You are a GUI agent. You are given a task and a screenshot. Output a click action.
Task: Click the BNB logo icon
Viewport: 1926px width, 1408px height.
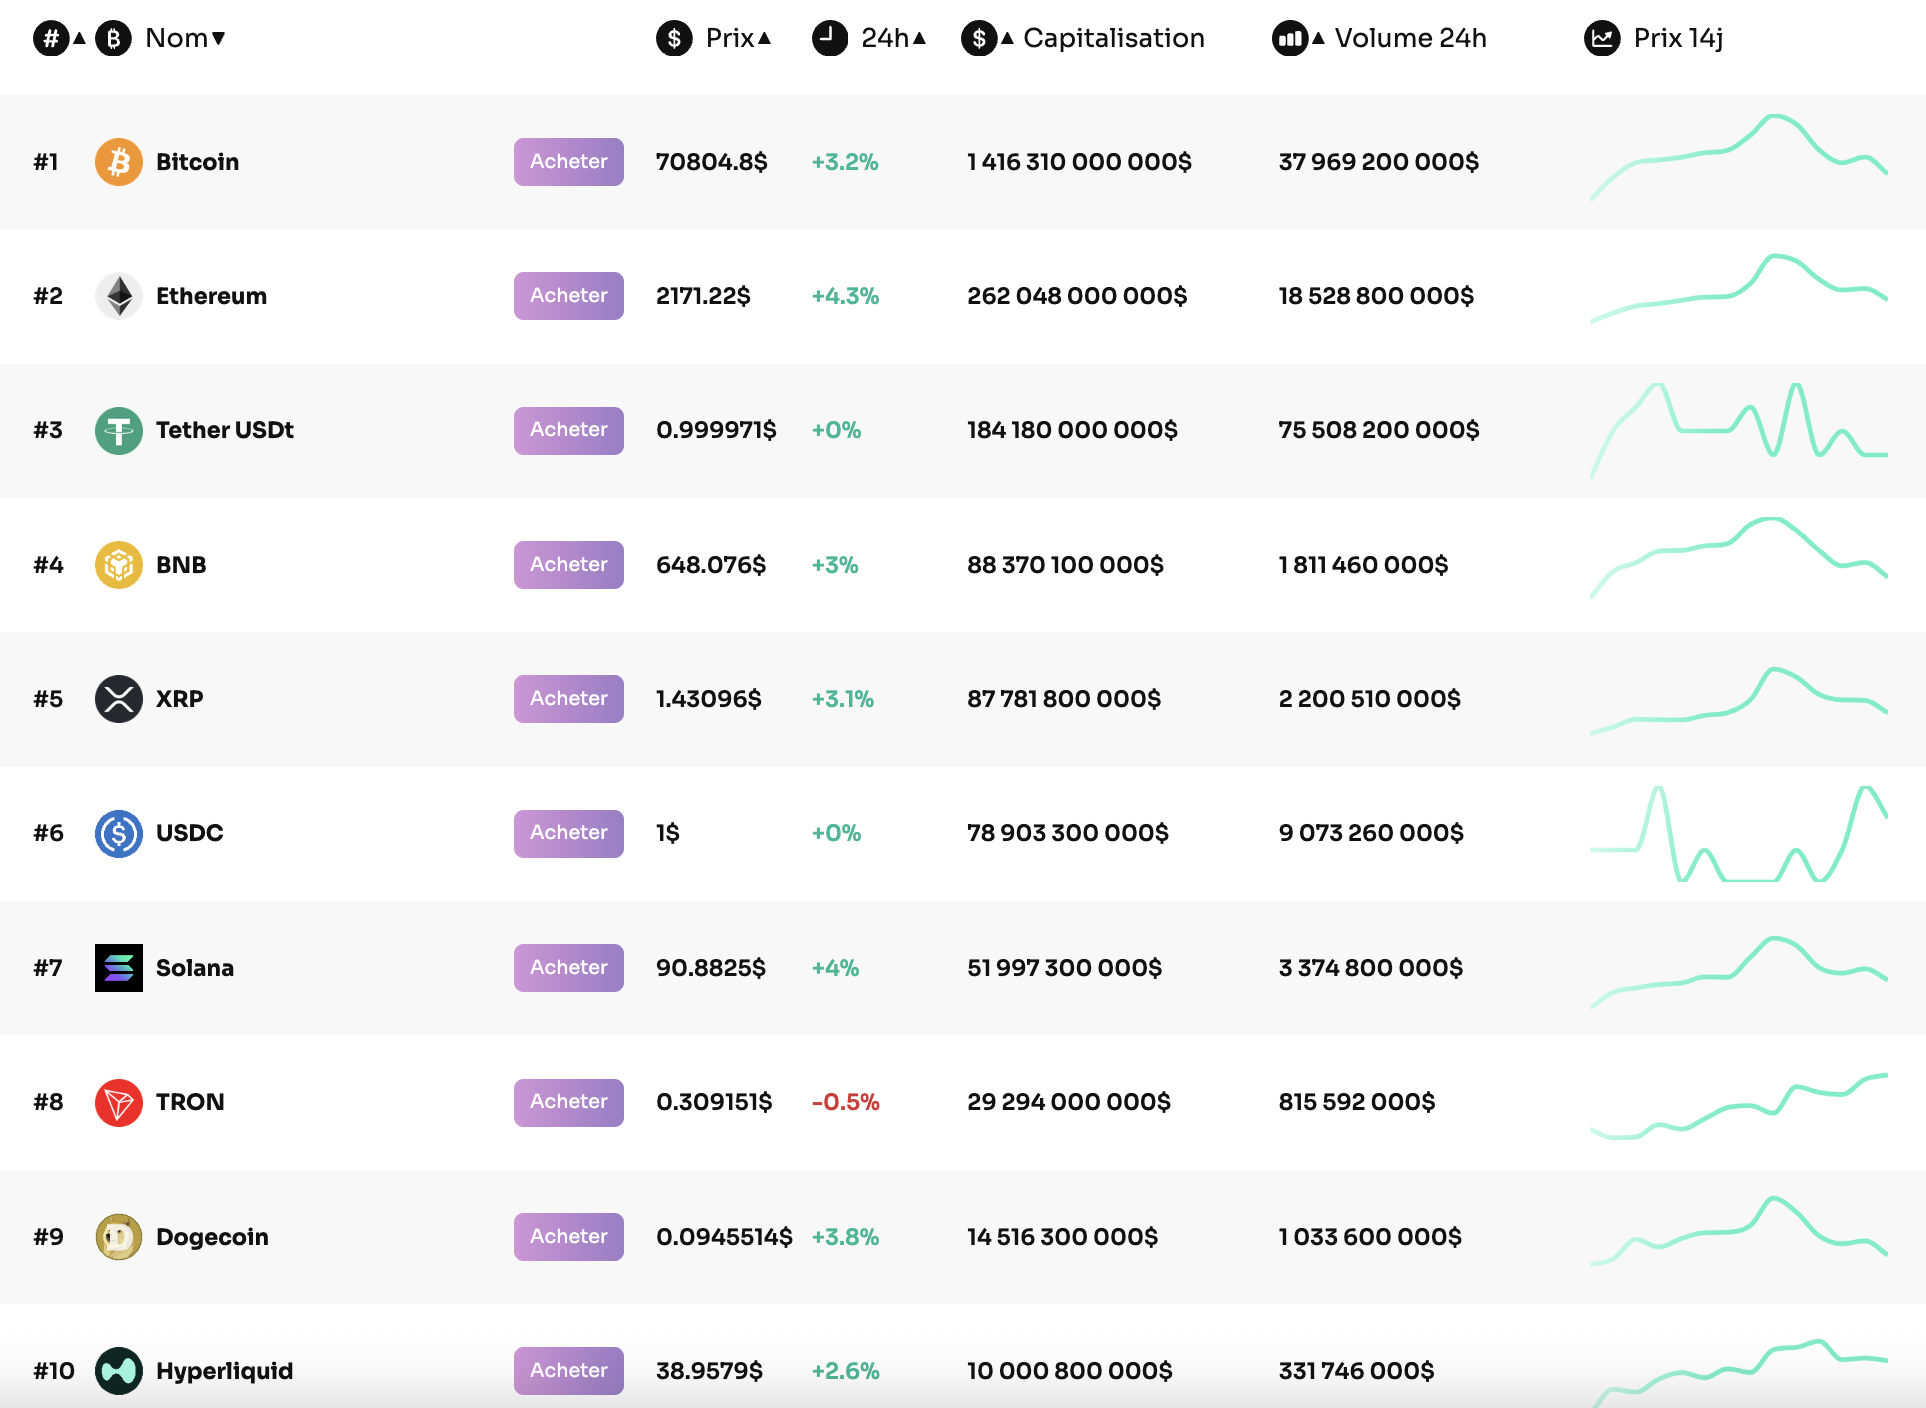(x=118, y=564)
